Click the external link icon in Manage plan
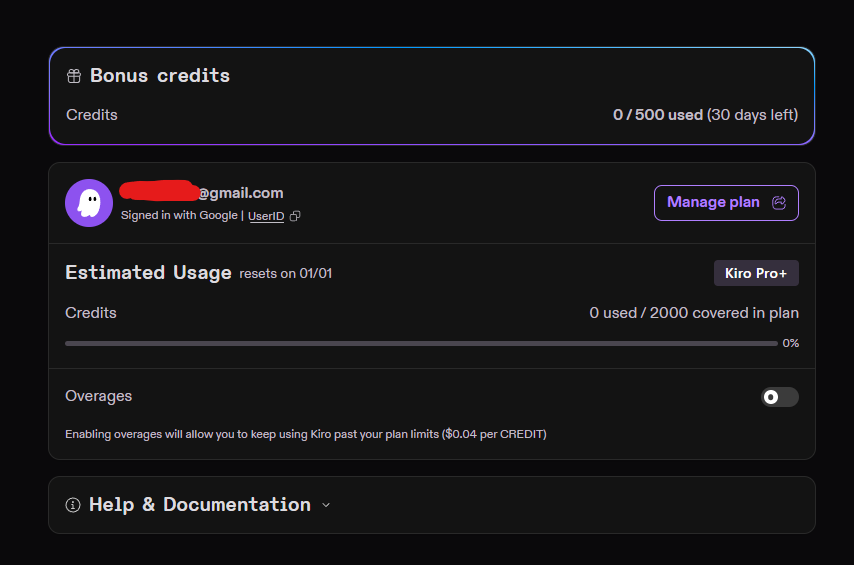The height and width of the screenshot is (565, 854). point(779,203)
